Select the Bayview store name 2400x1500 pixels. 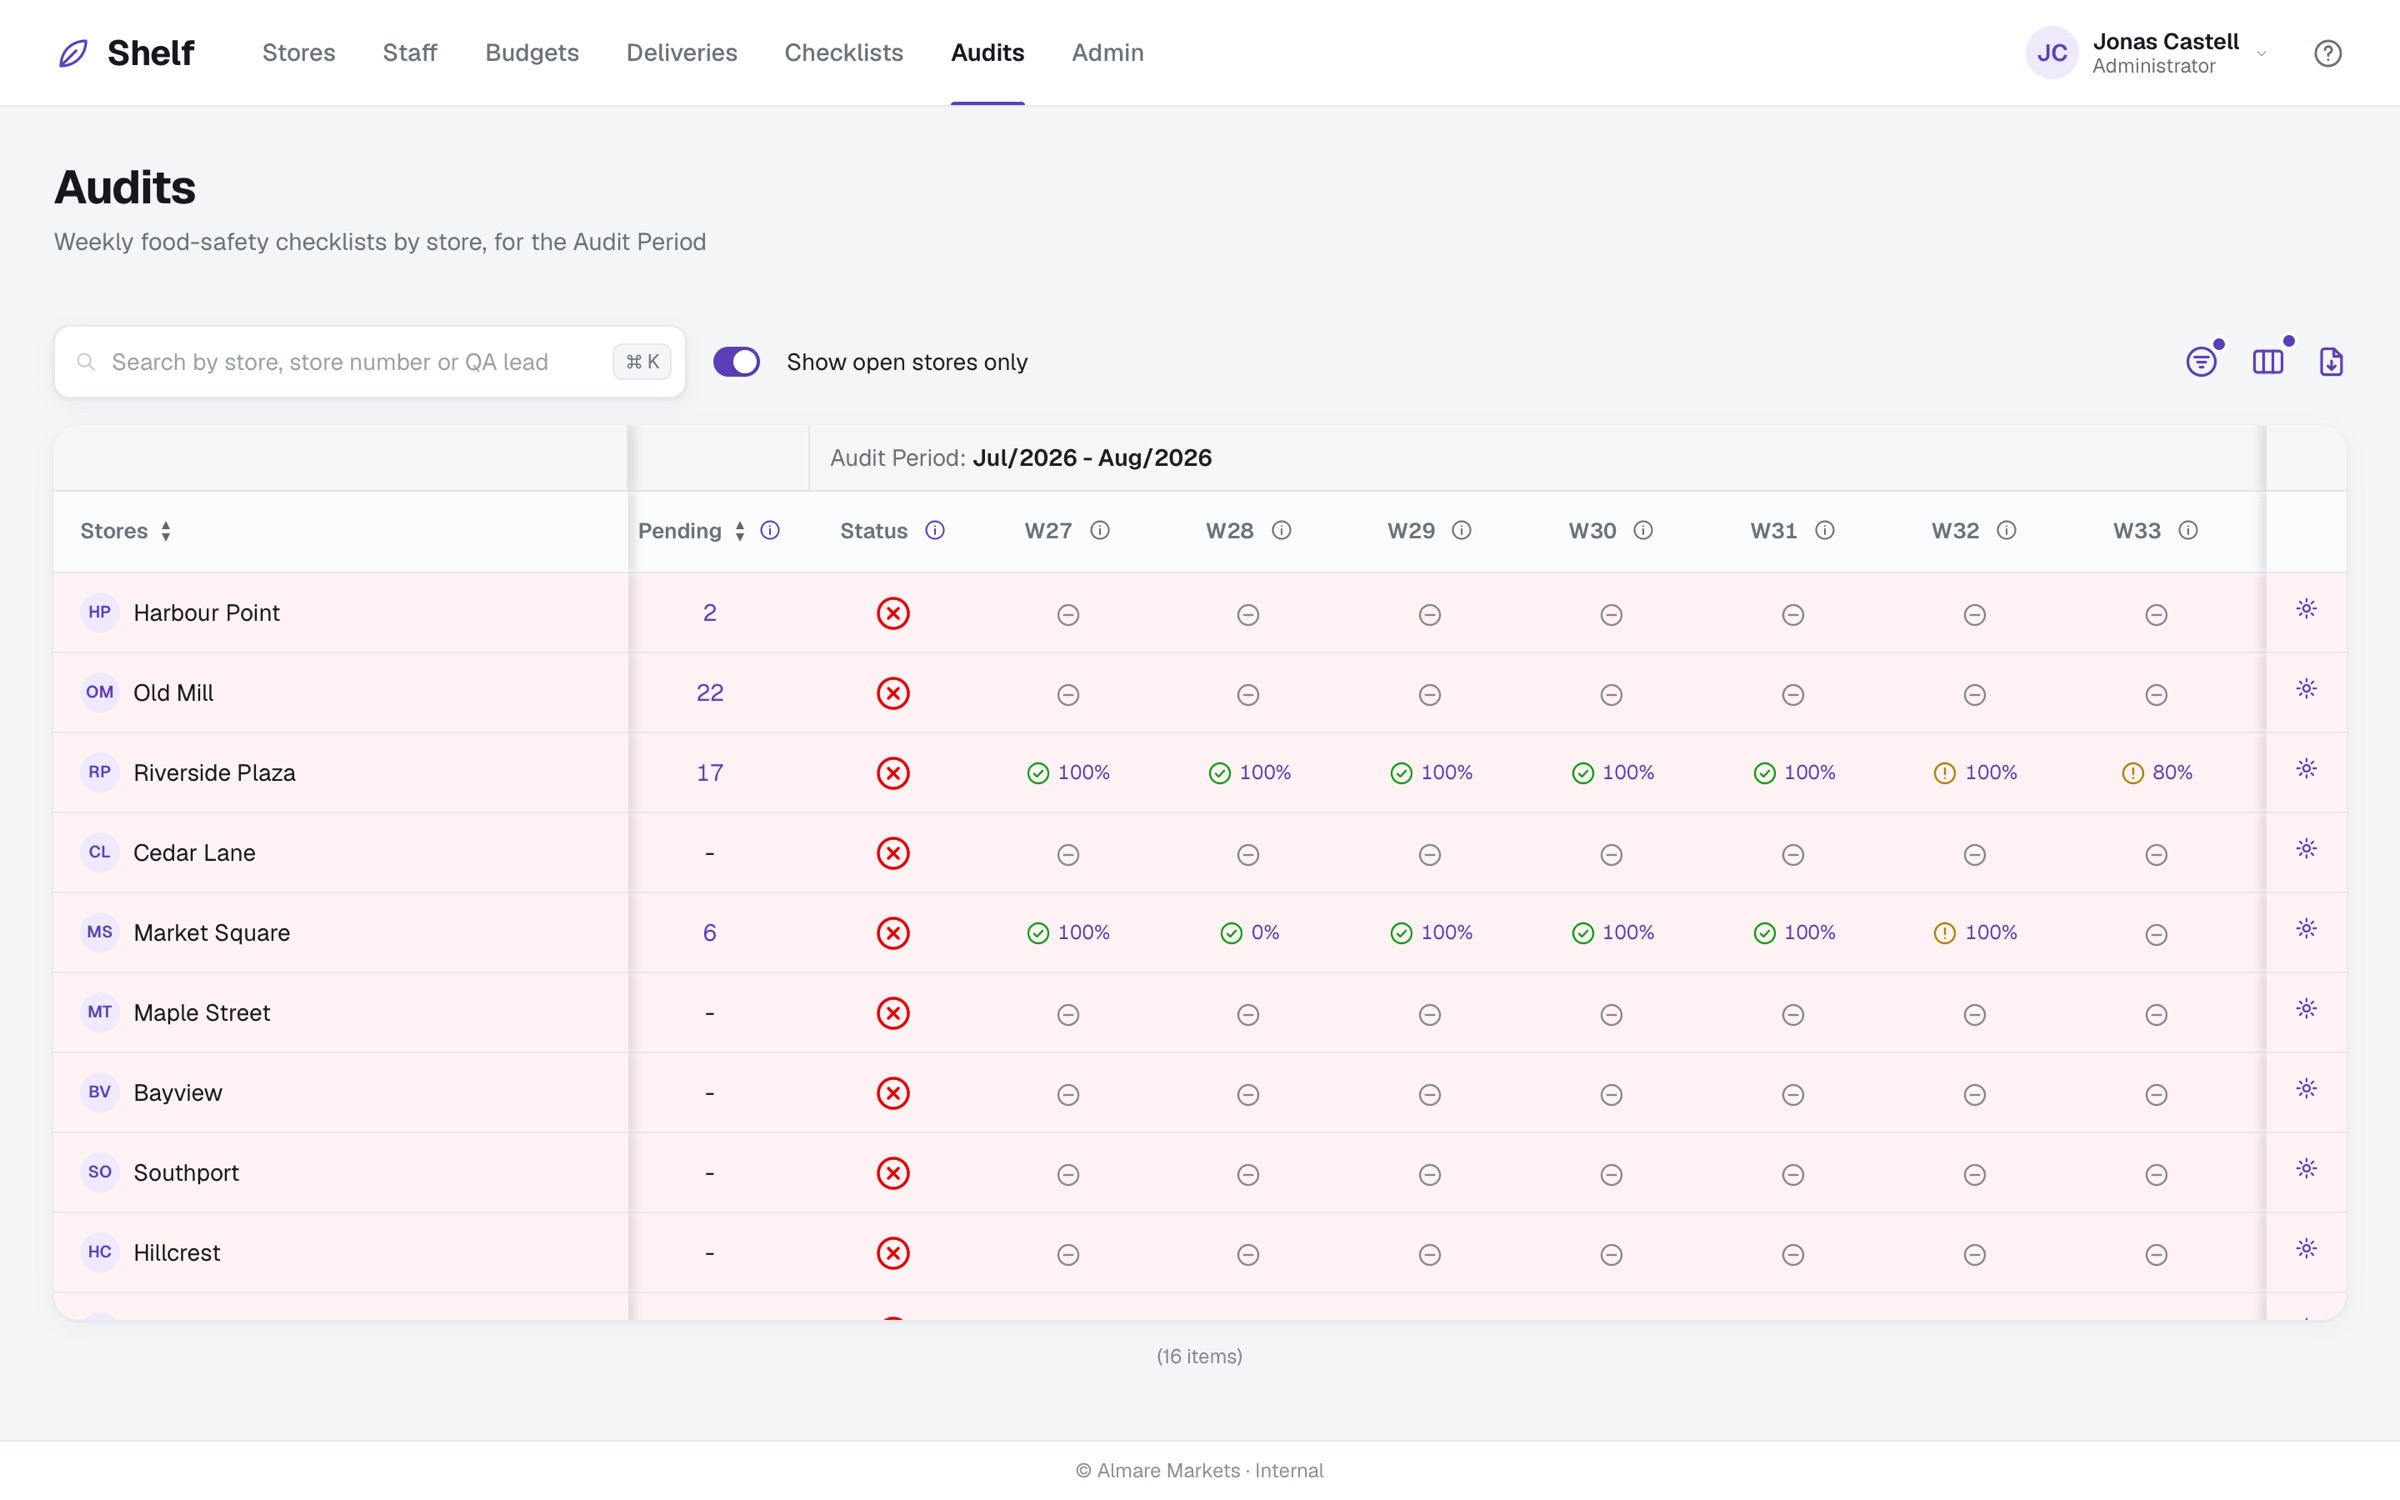pos(178,1093)
